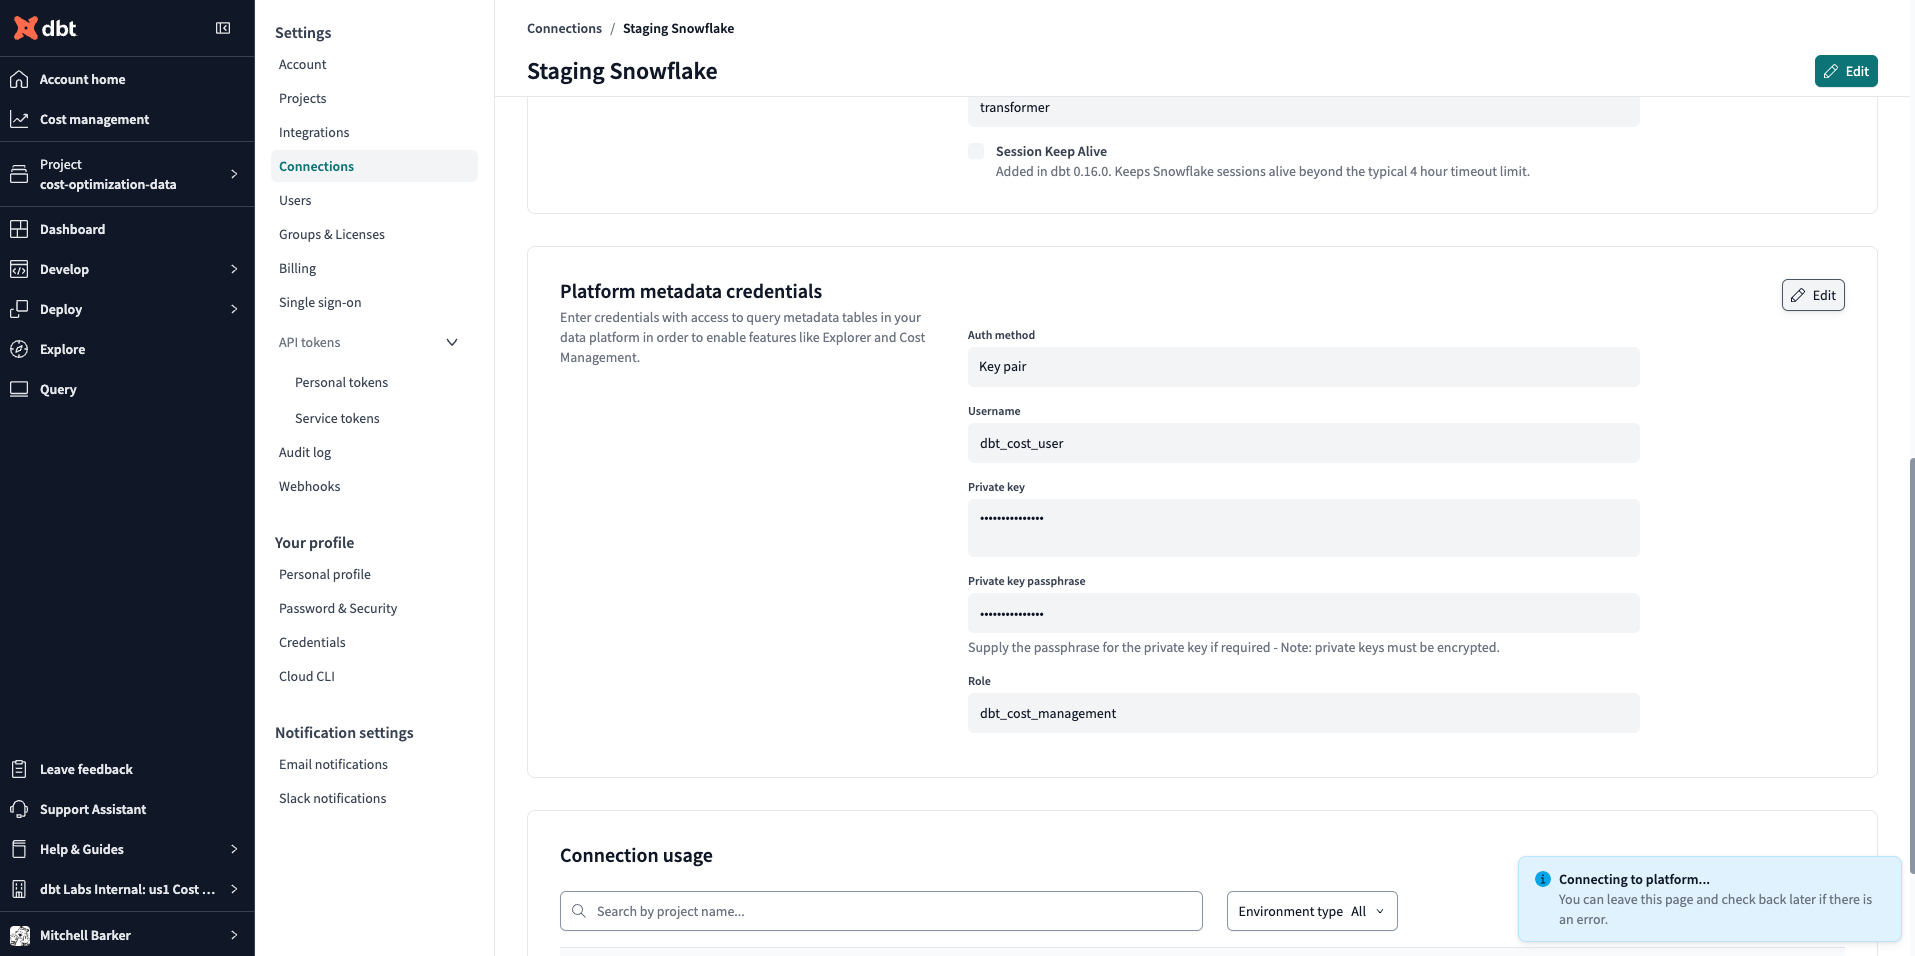Open Account home from the sidebar
The width and height of the screenshot is (1915, 956).
pyautogui.click(x=82, y=79)
